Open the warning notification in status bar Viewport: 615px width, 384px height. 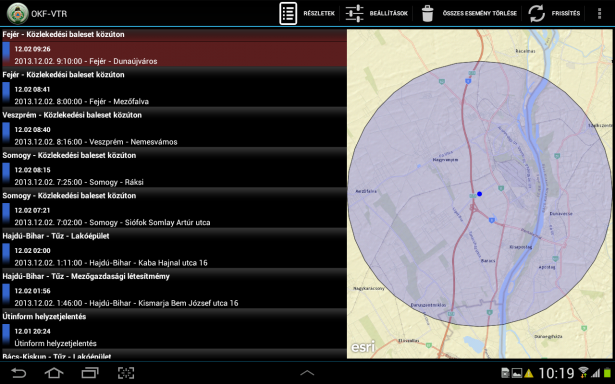coord(529,373)
